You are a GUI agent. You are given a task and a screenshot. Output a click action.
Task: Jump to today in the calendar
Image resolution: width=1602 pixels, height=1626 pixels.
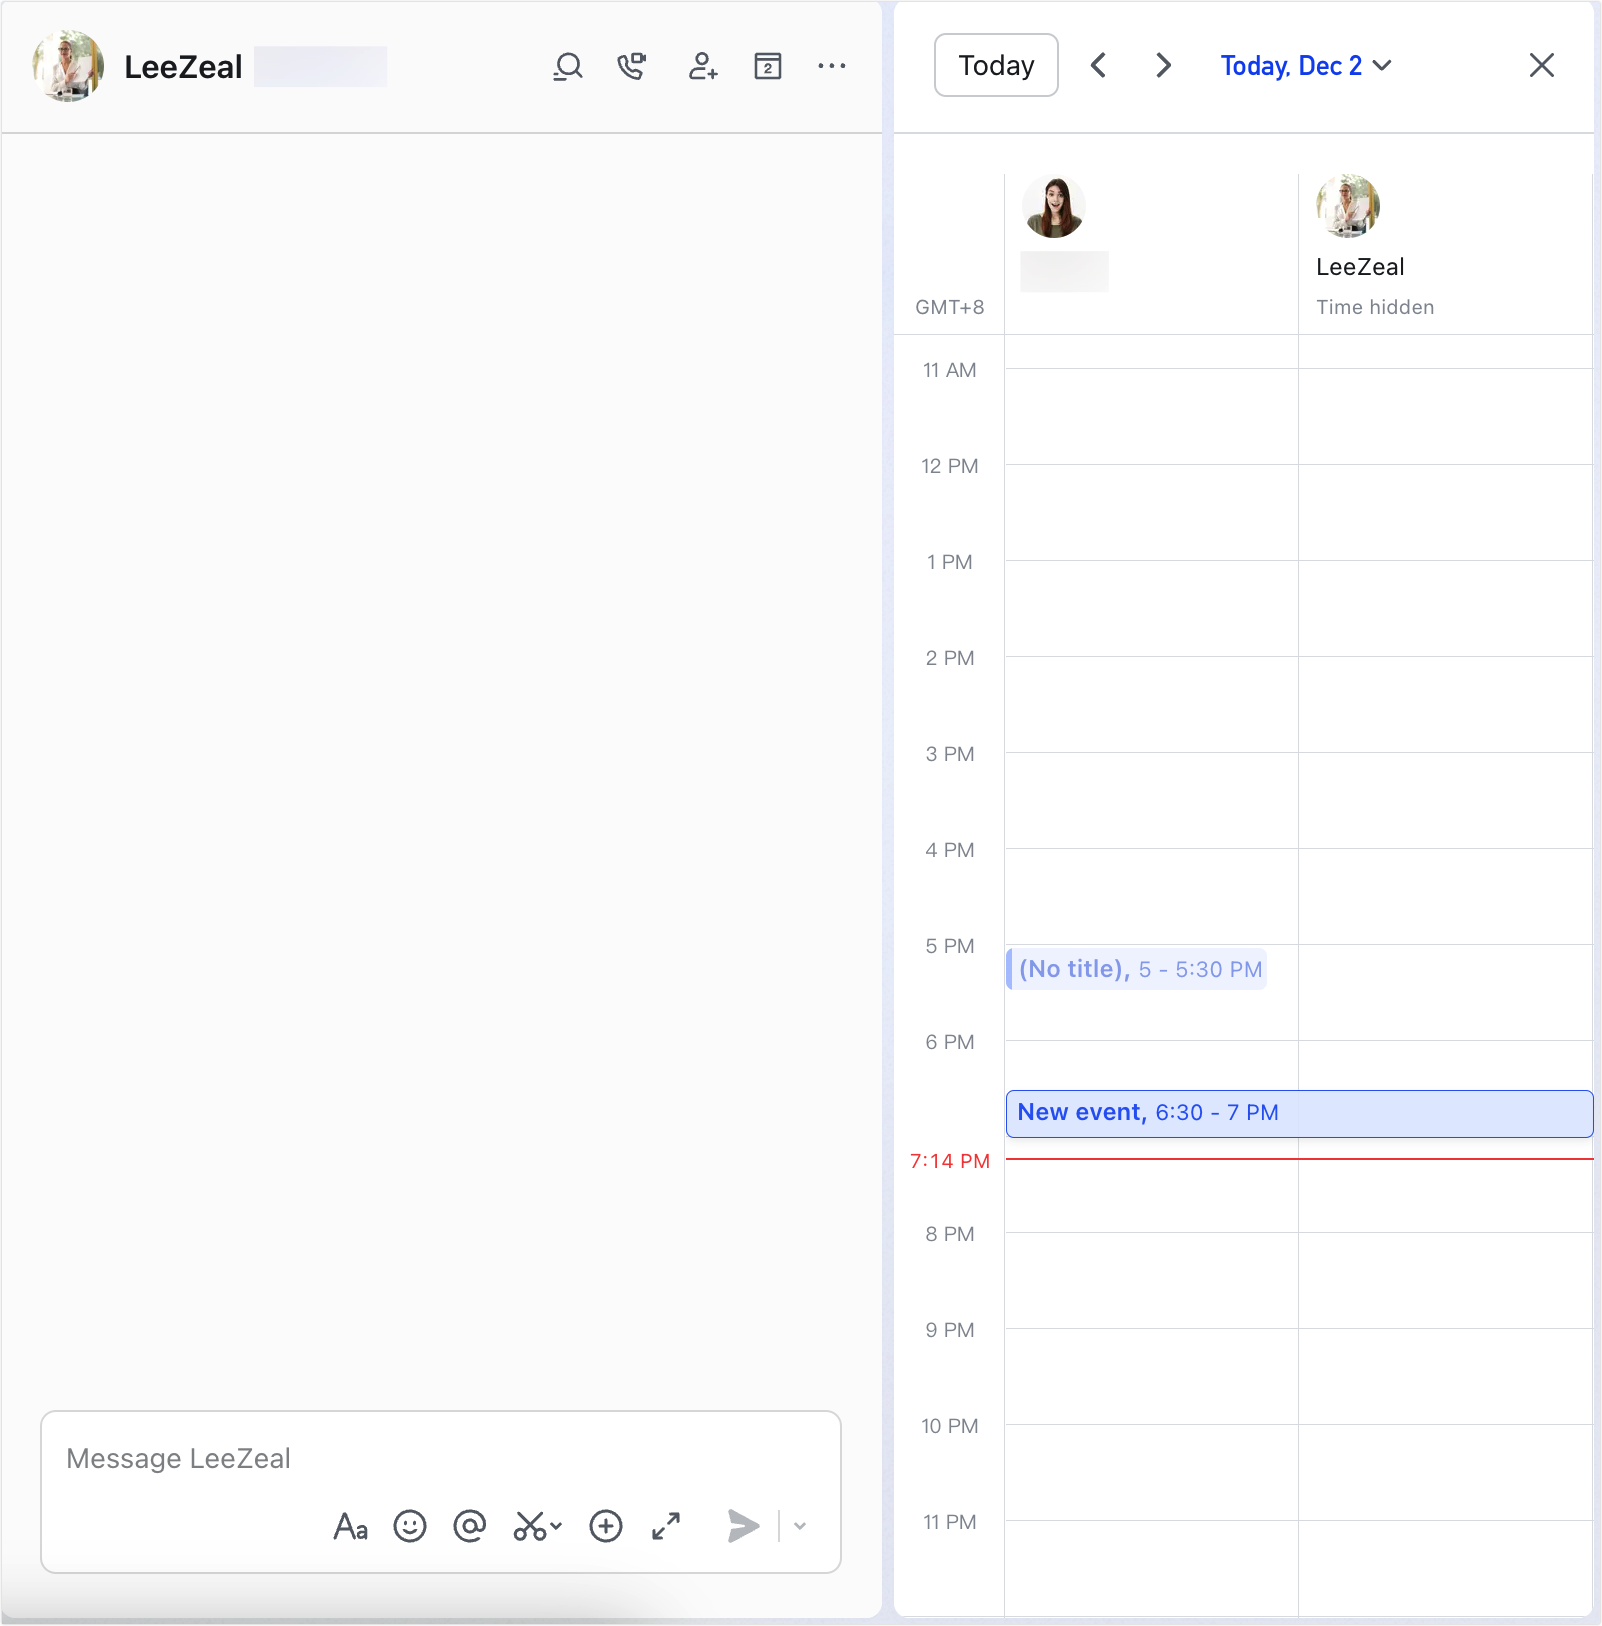point(995,64)
